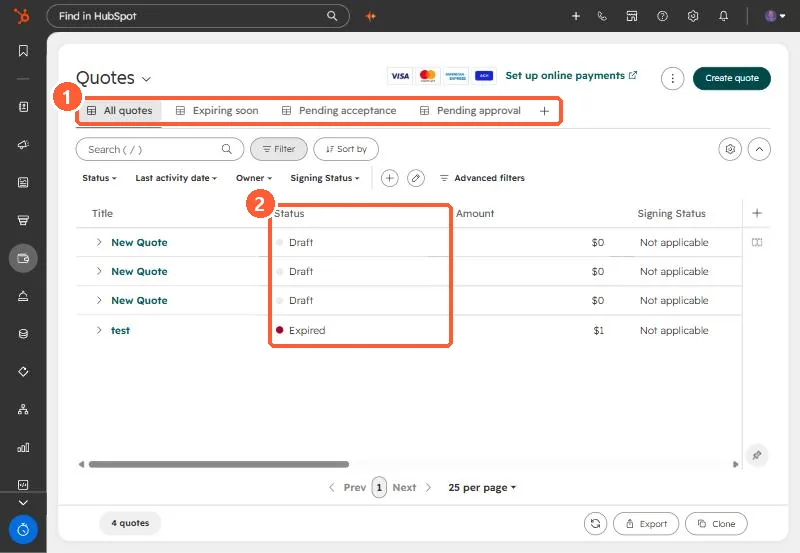Click the horizontal table scrollbar
Viewport: 800px width, 553px height.
(x=219, y=464)
